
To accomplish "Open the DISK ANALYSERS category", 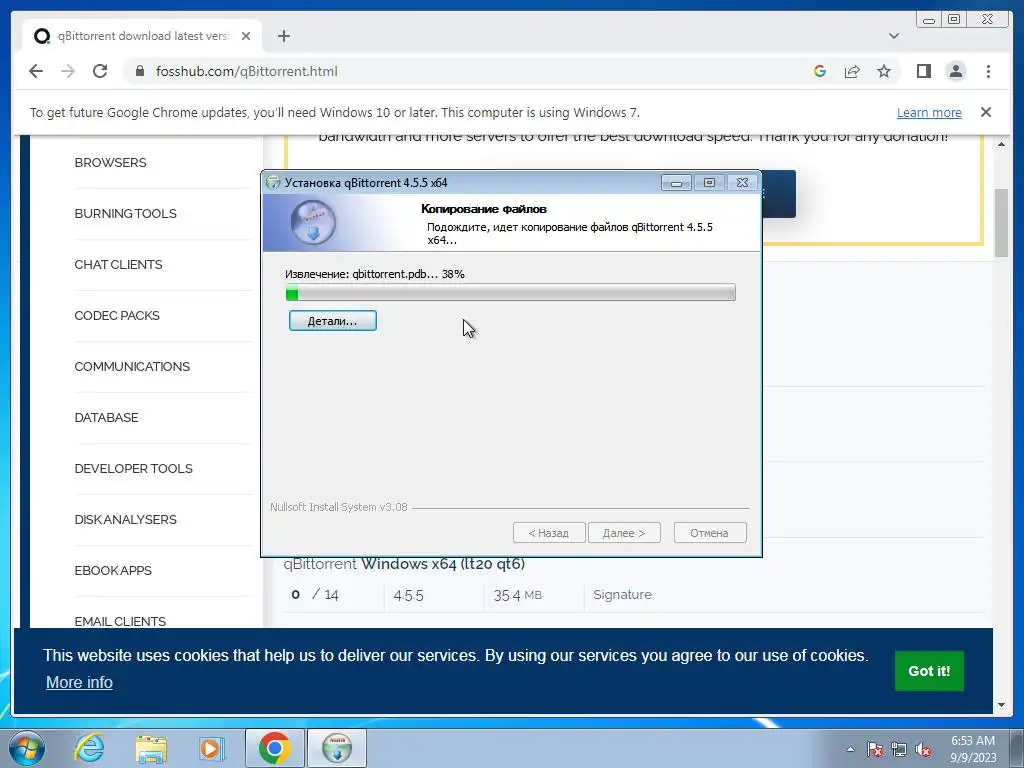I will pos(125,519).
